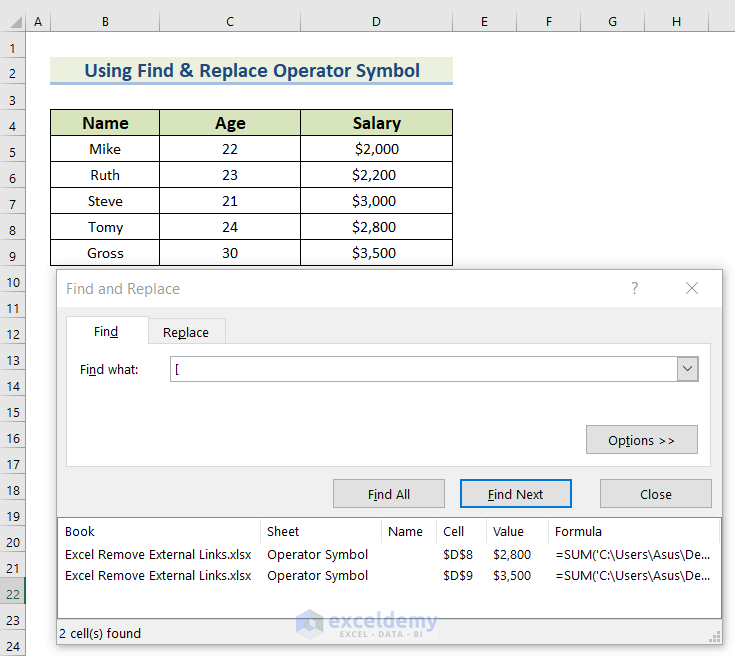735x656 pixels.
Task: Select column D header
Action: [x=376, y=22]
